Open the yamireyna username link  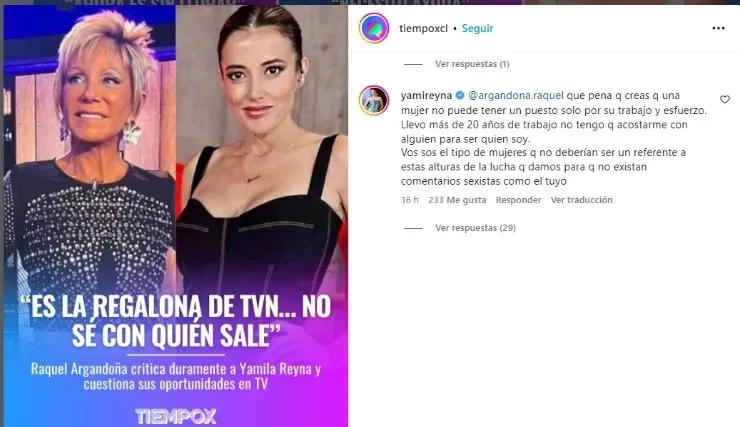426,95
